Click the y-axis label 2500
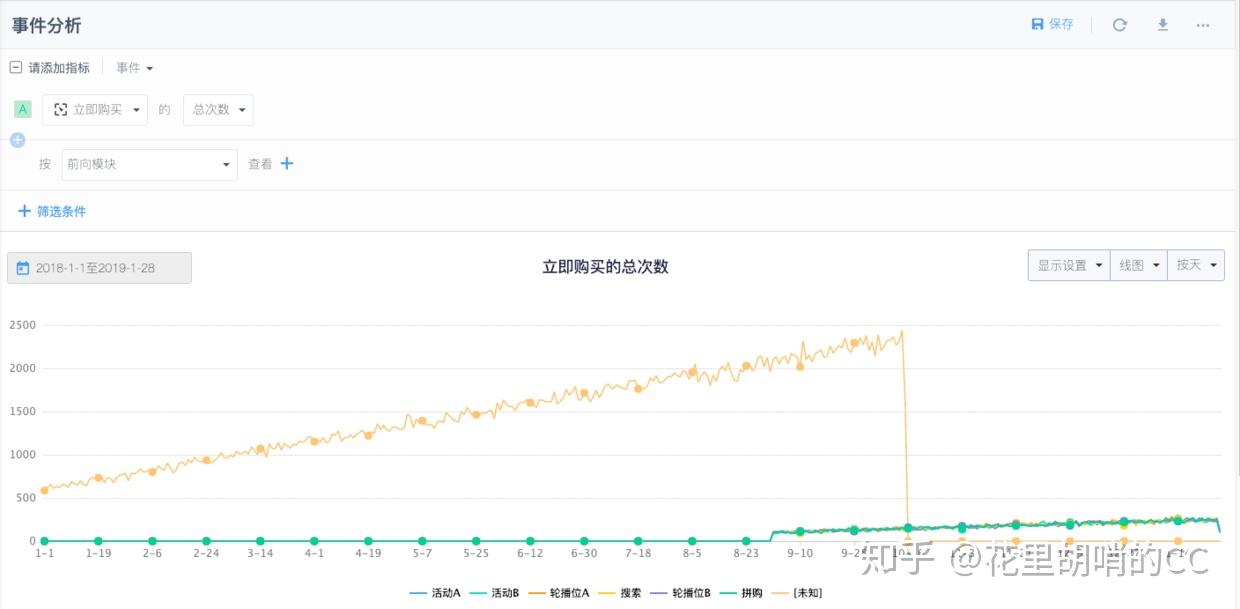The image size is (1240, 609). [22, 325]
